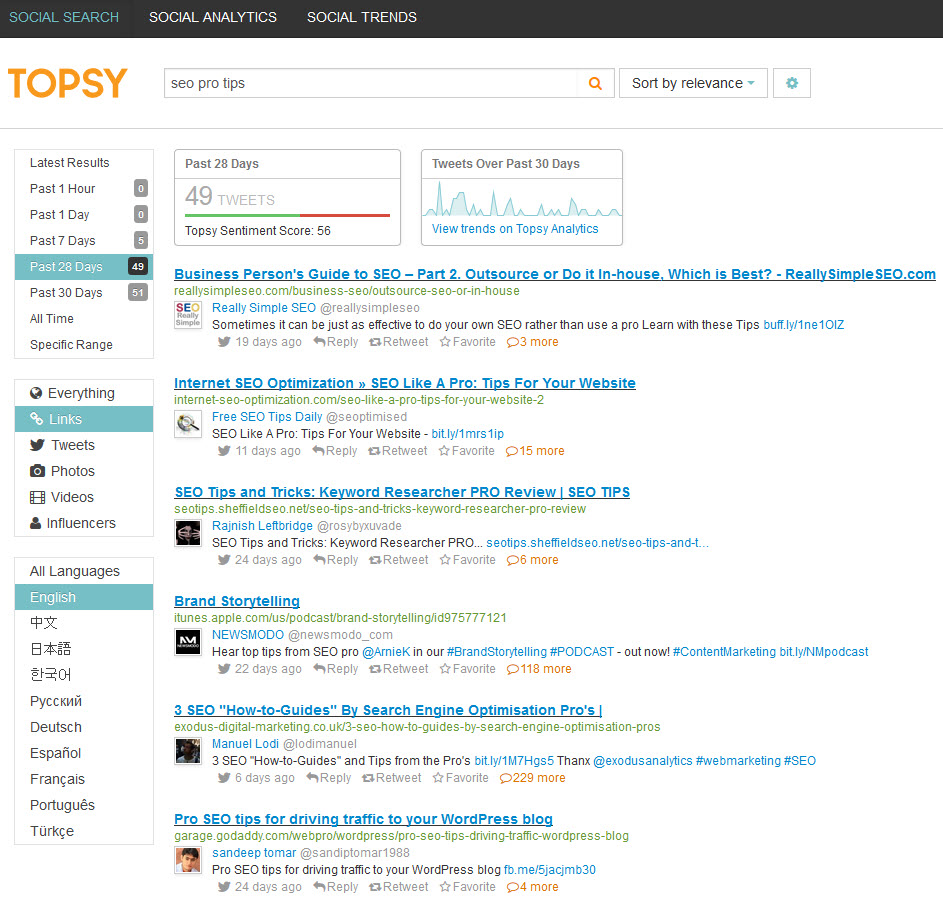Click the @ArnieK mention link

click(386, 652)
